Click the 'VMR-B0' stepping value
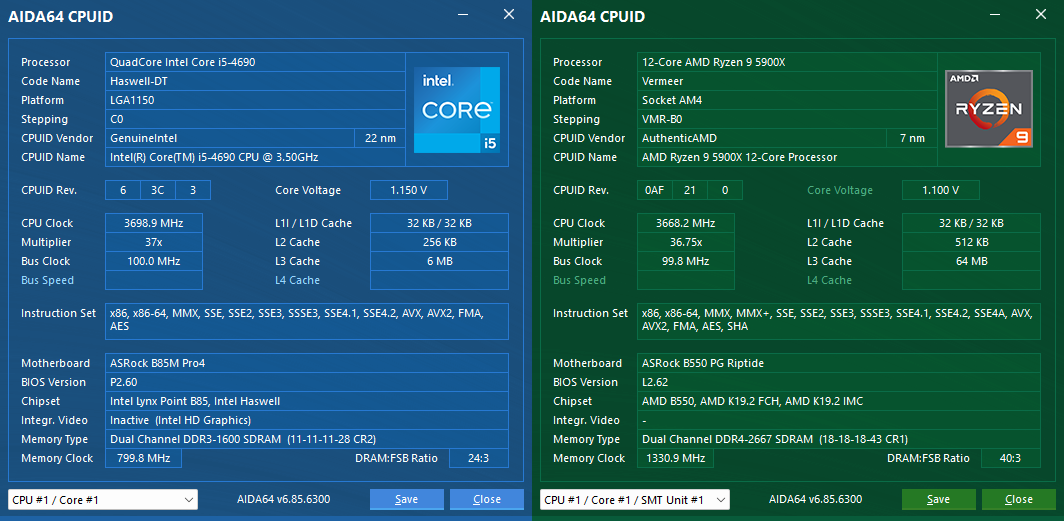 coord(787,119)
